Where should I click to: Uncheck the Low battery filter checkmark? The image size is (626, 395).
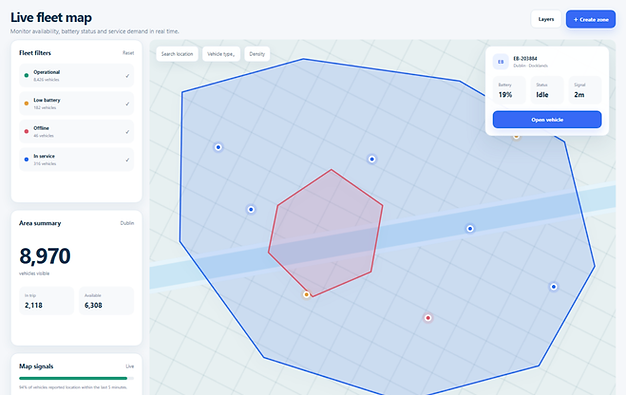pyautogui.click(x=127, y=103)
